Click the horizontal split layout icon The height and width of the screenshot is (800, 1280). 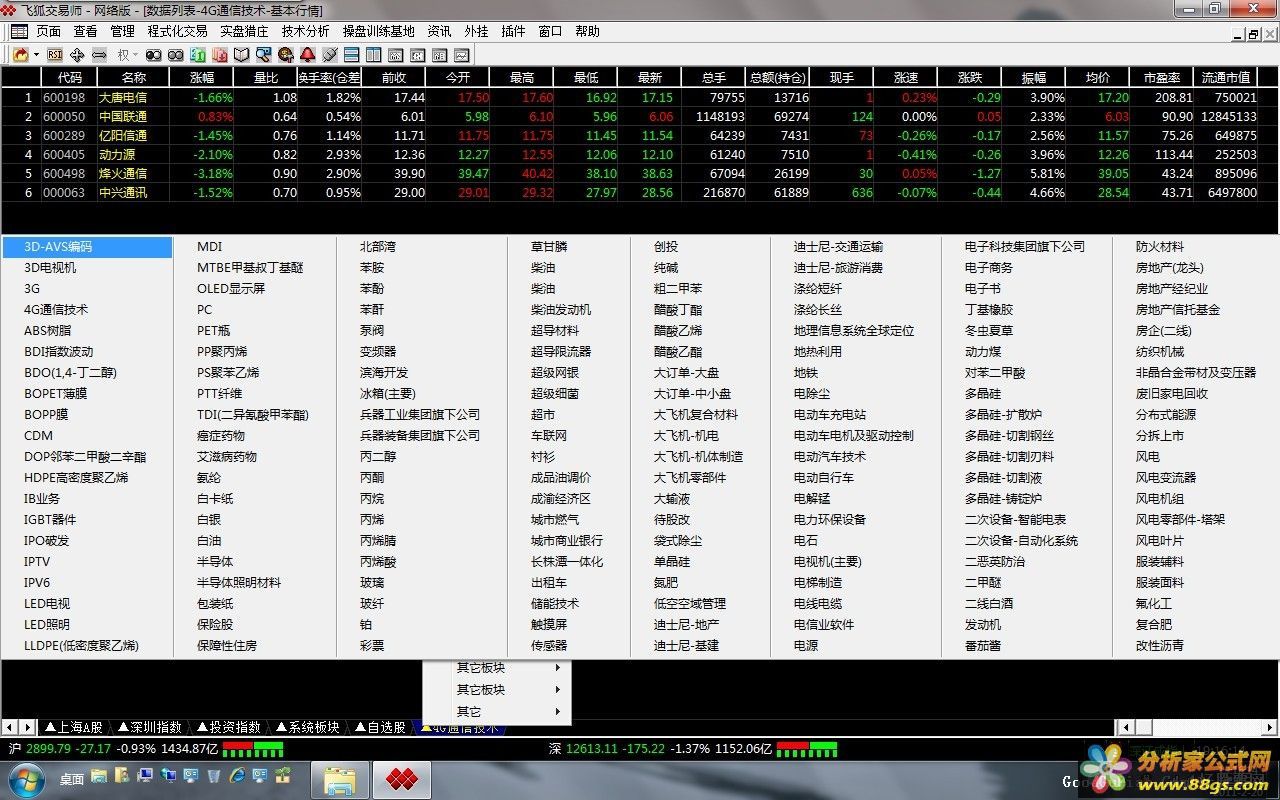(x=352, y=54)
